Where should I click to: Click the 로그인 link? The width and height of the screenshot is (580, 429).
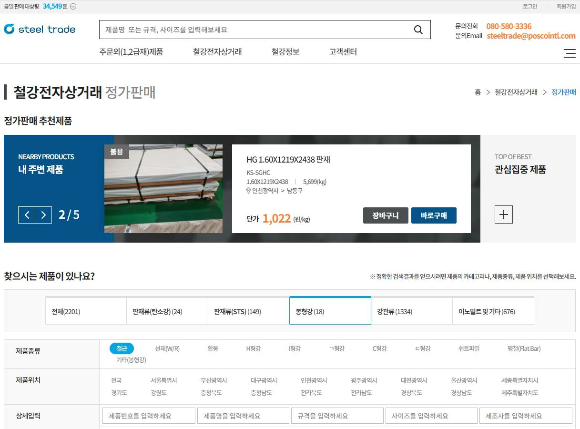coord(530,6)
